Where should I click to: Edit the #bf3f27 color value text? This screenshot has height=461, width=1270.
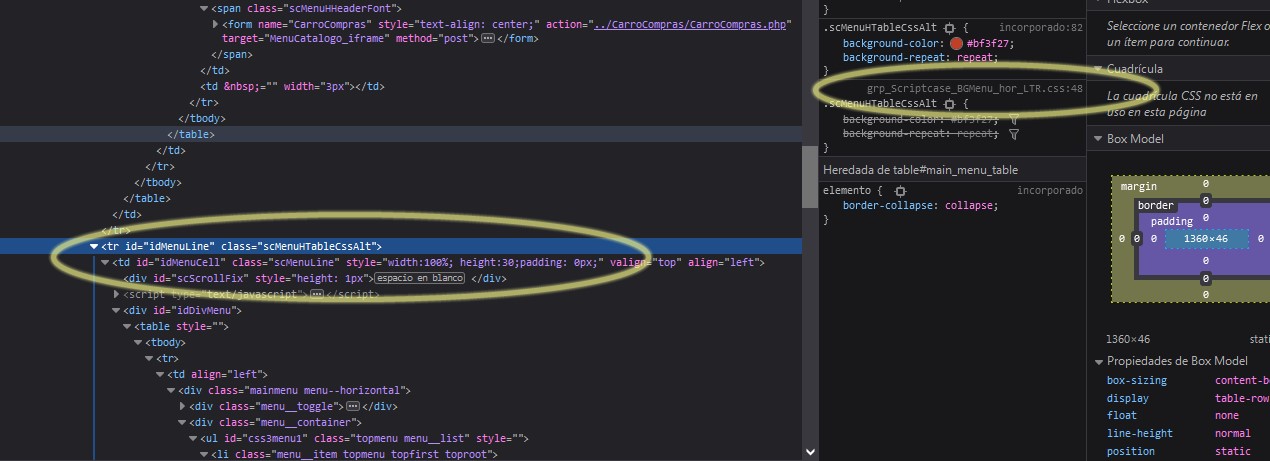989,44
